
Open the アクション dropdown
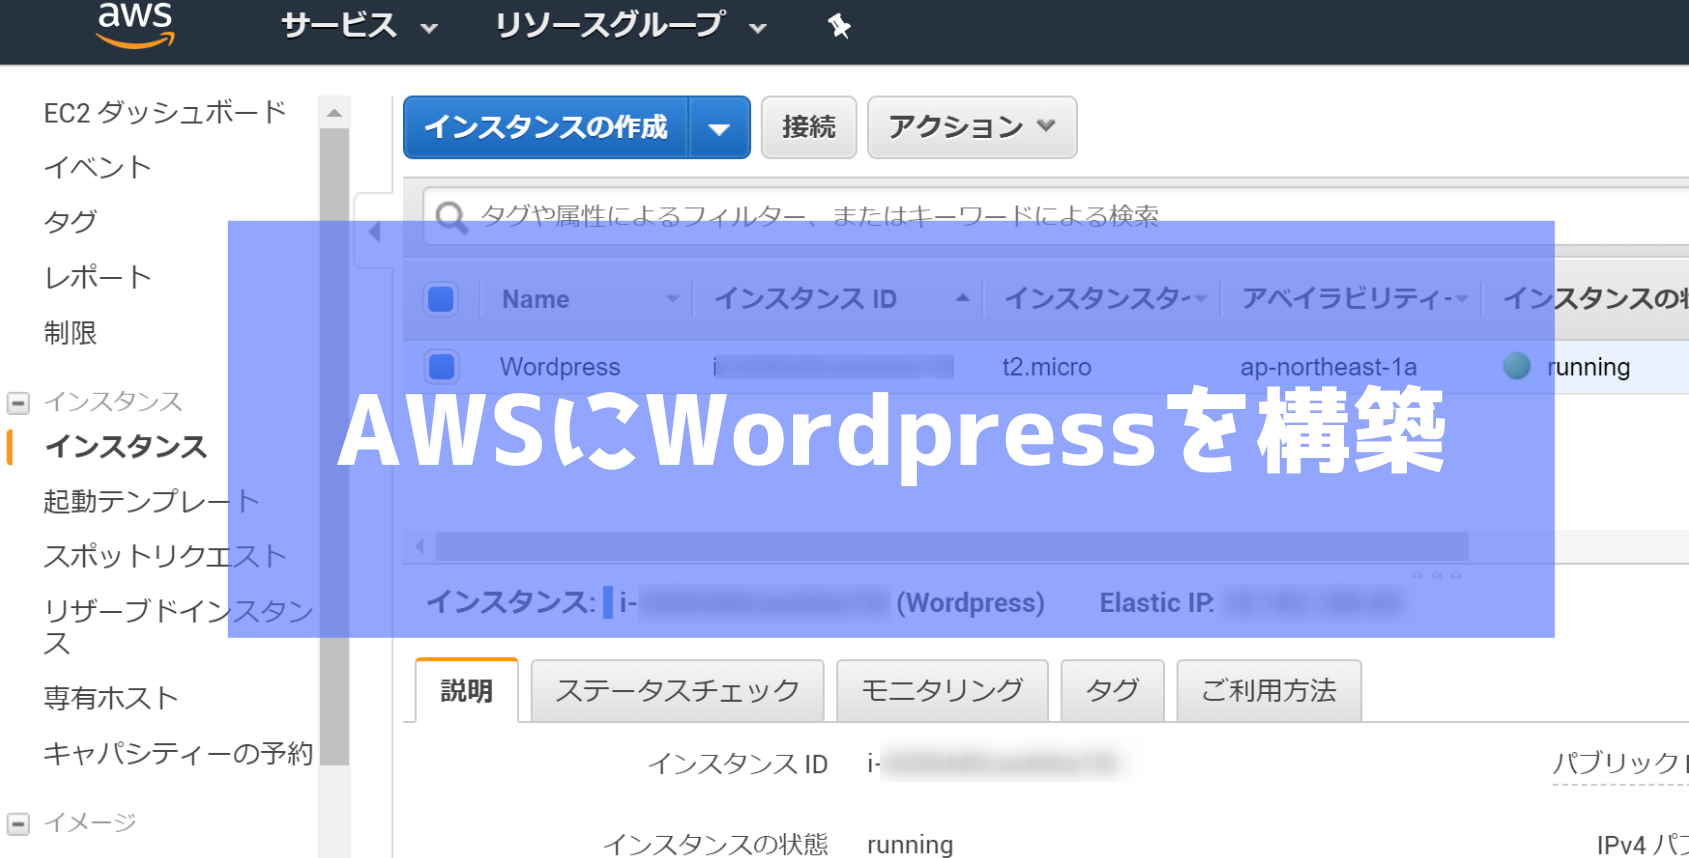(x=972, y=127)
